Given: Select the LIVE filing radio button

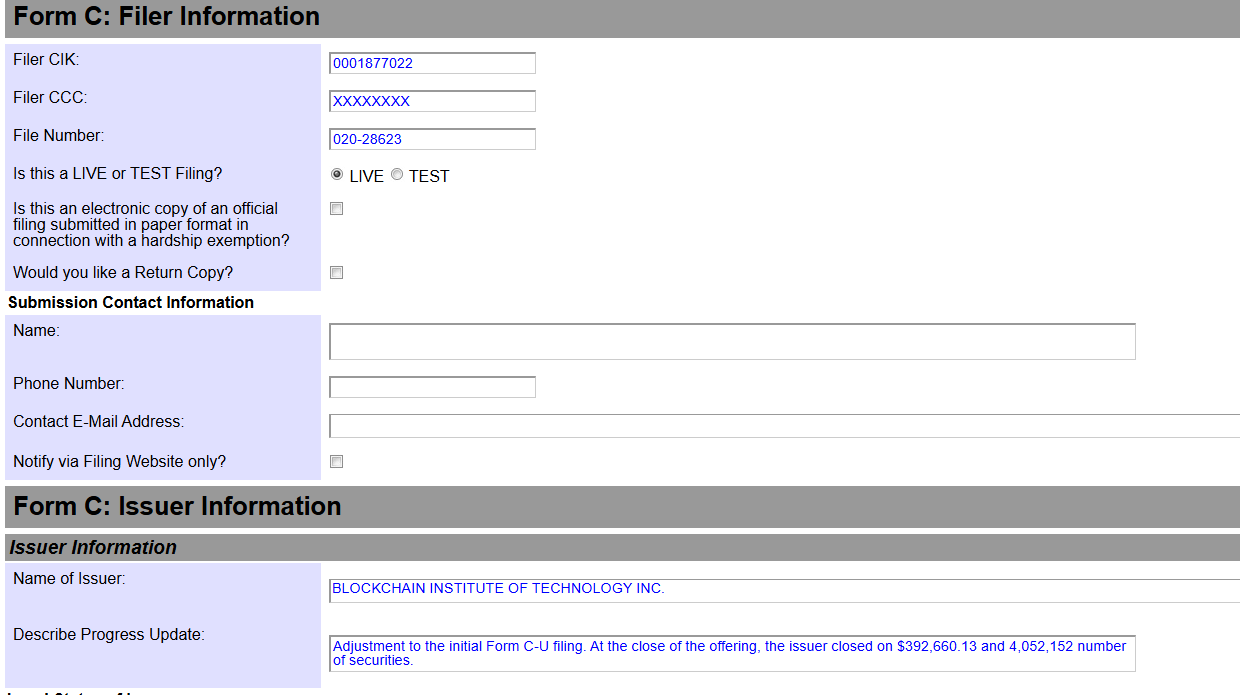Looking at the screenshot, I should coord(337,175).
